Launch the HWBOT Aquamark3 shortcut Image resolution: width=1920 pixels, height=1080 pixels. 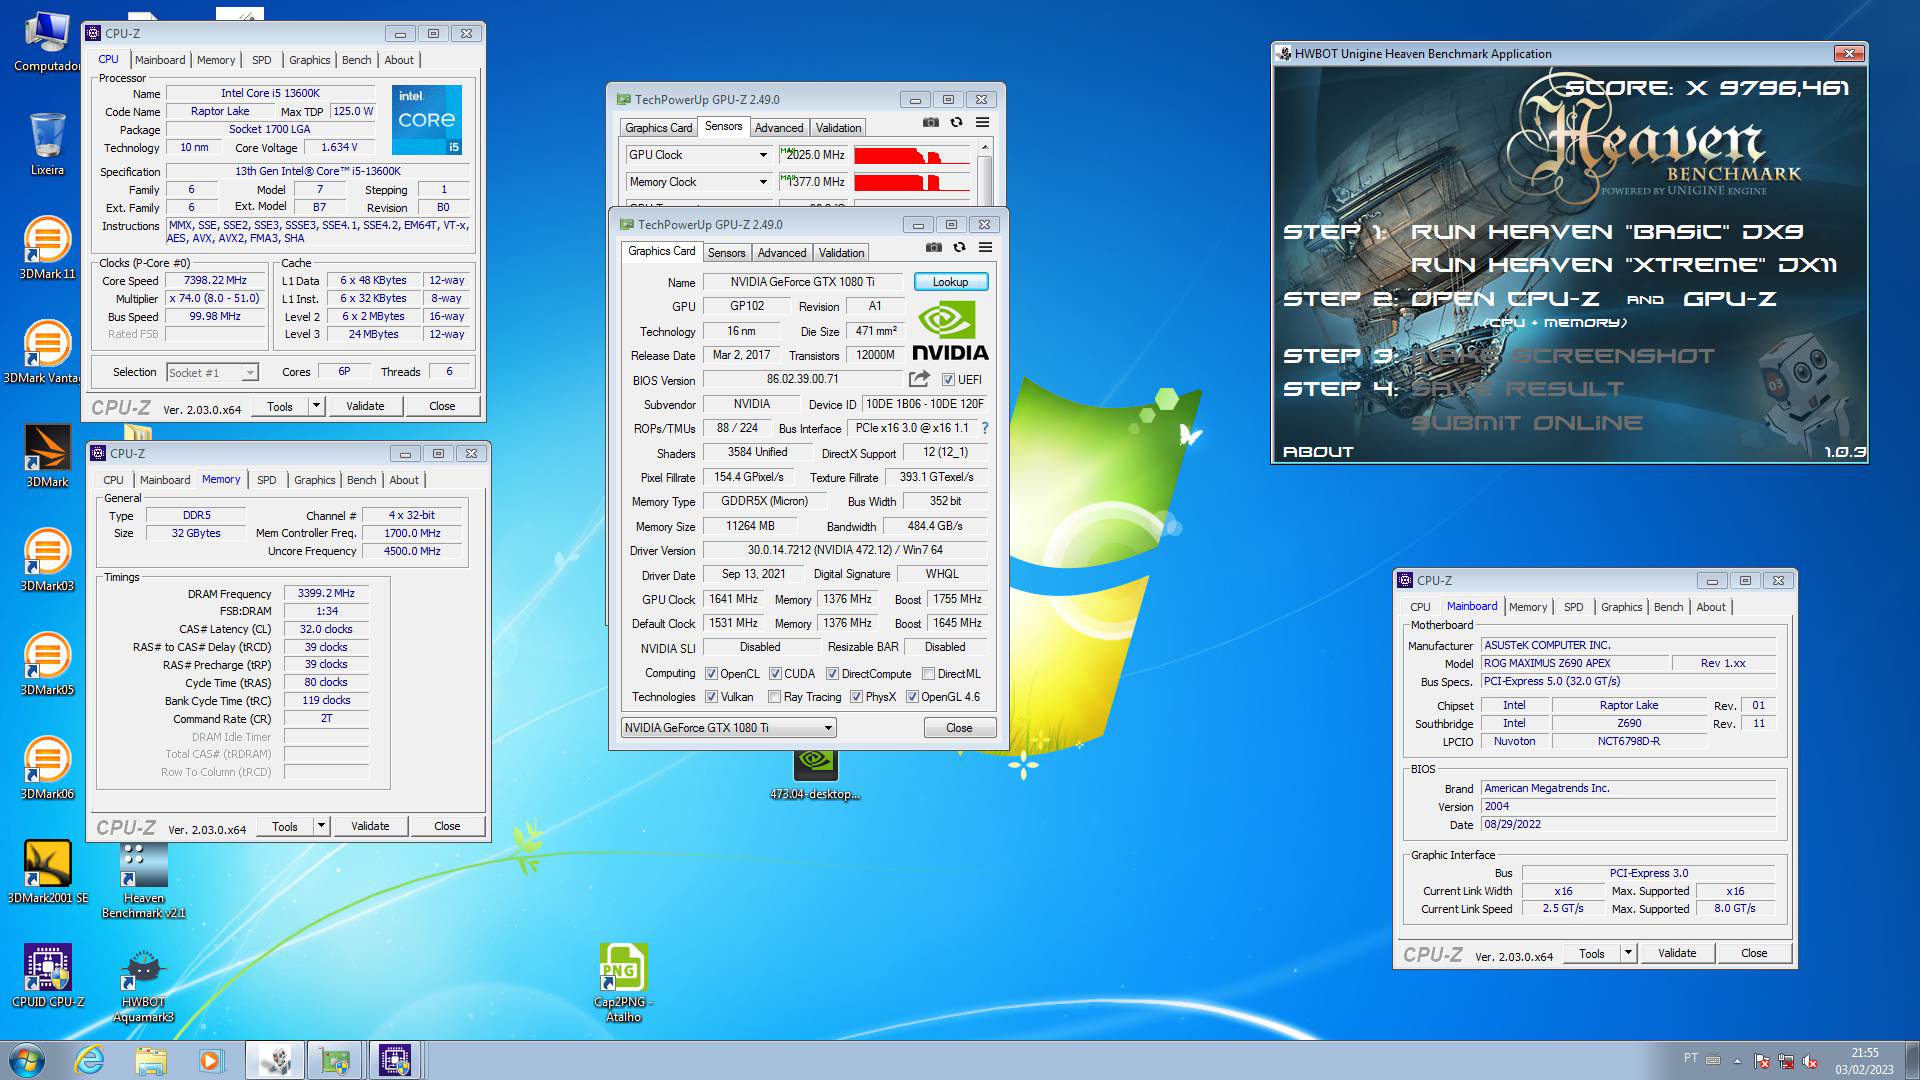143,984
